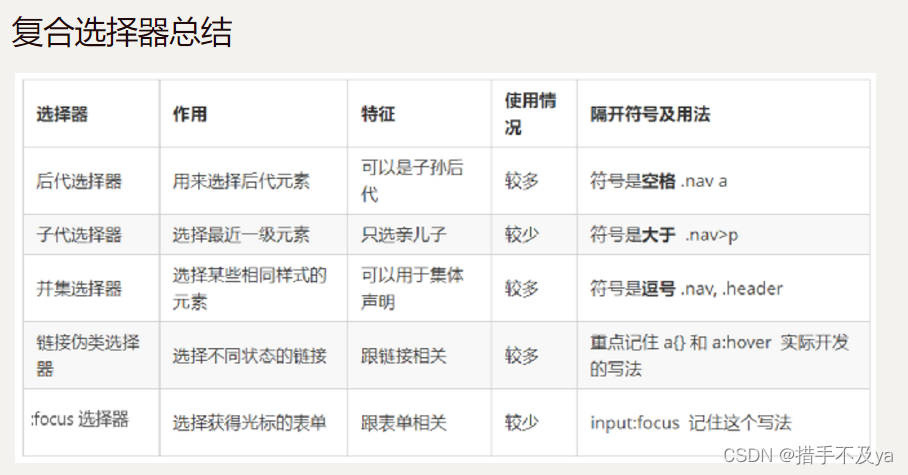Click the heading 复合选择器总结
This screenshot has width=908, height=475.
(122, 32)
